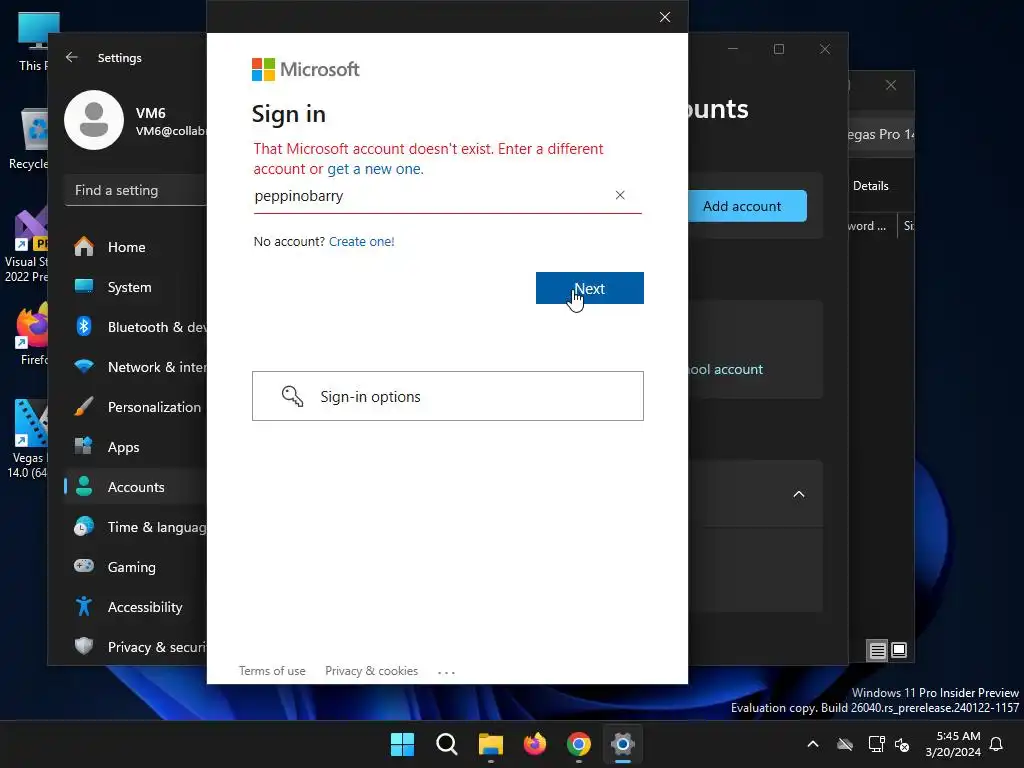The image size is (1024, 768).
Task: Show more options via the ellipsis in footer
Action: pos(446,671)
